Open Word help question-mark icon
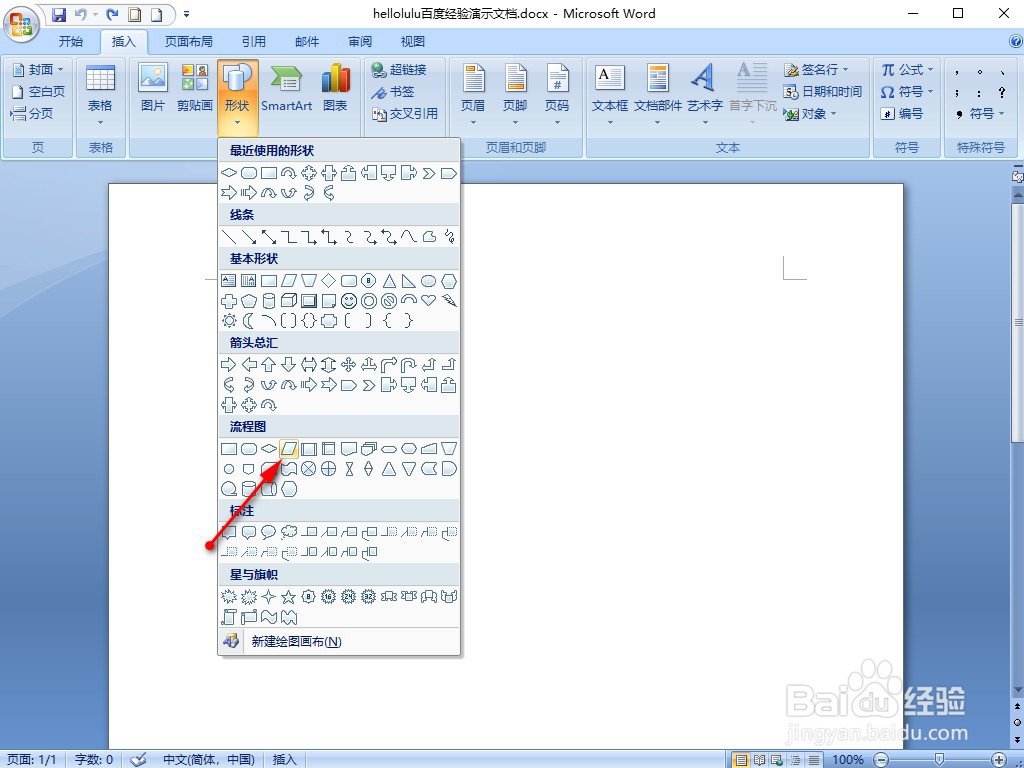Viewport: 1024px width, 768px height. (x=1016, y=42)
